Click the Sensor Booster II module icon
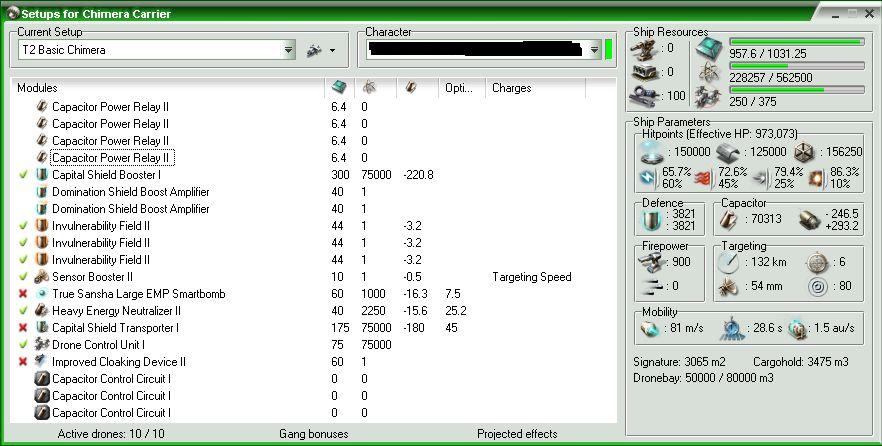The width and height of the screenshot is (882, 446). click(x=42, y=277)
